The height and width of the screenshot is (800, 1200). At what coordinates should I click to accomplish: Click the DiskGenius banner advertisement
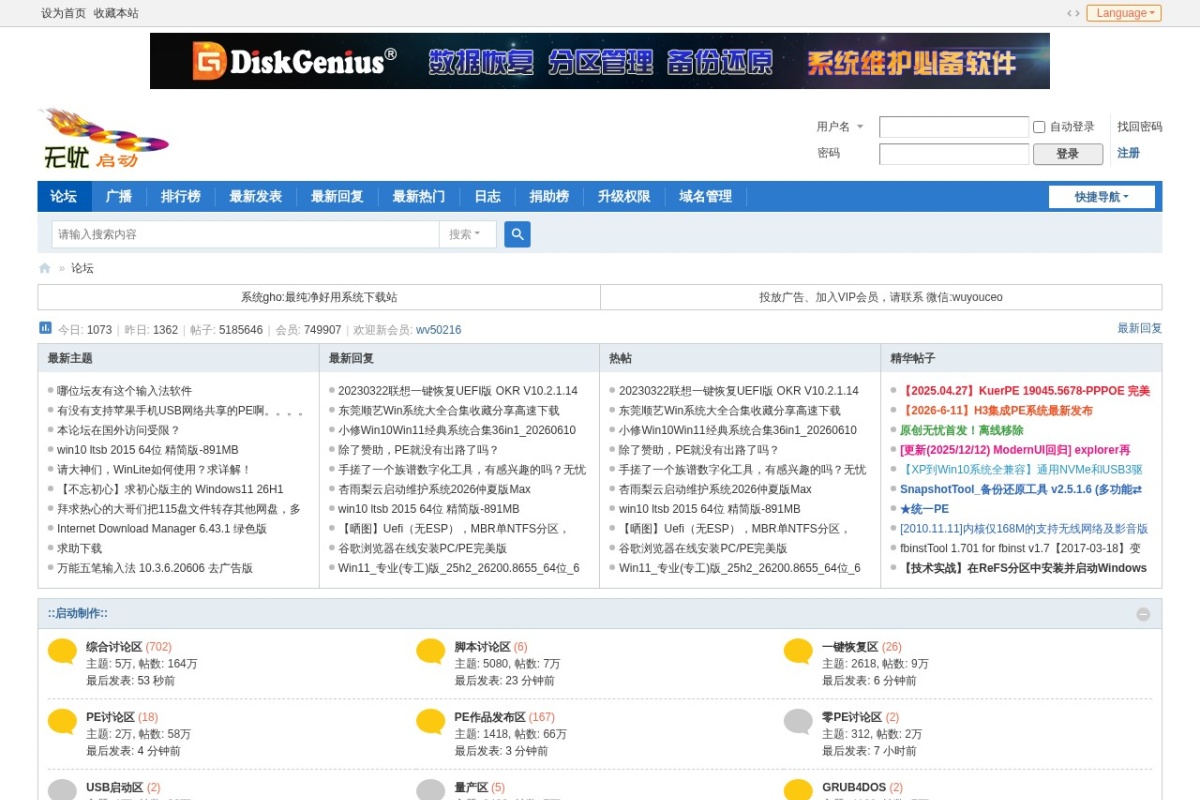pyautogui.click(x=600, y=61)
